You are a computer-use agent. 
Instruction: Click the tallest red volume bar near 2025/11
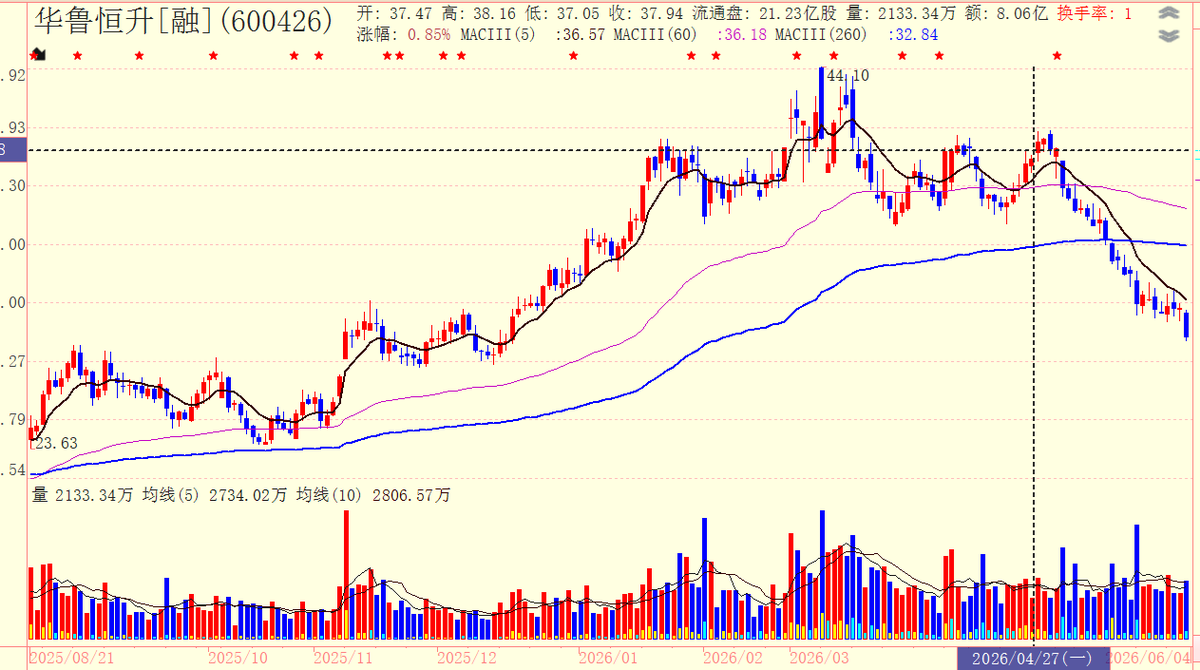[x=346, y=574]
